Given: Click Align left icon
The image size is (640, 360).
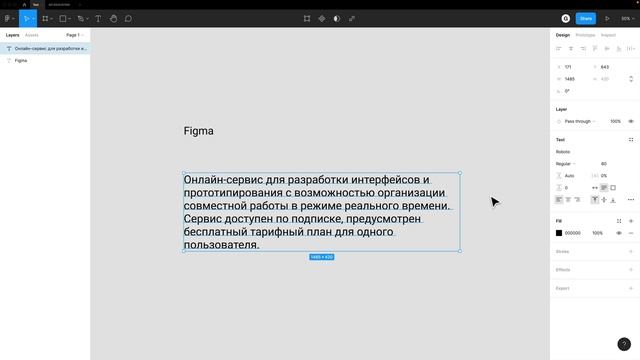Looking at the screenshot, I should click(x=559, y=49).
